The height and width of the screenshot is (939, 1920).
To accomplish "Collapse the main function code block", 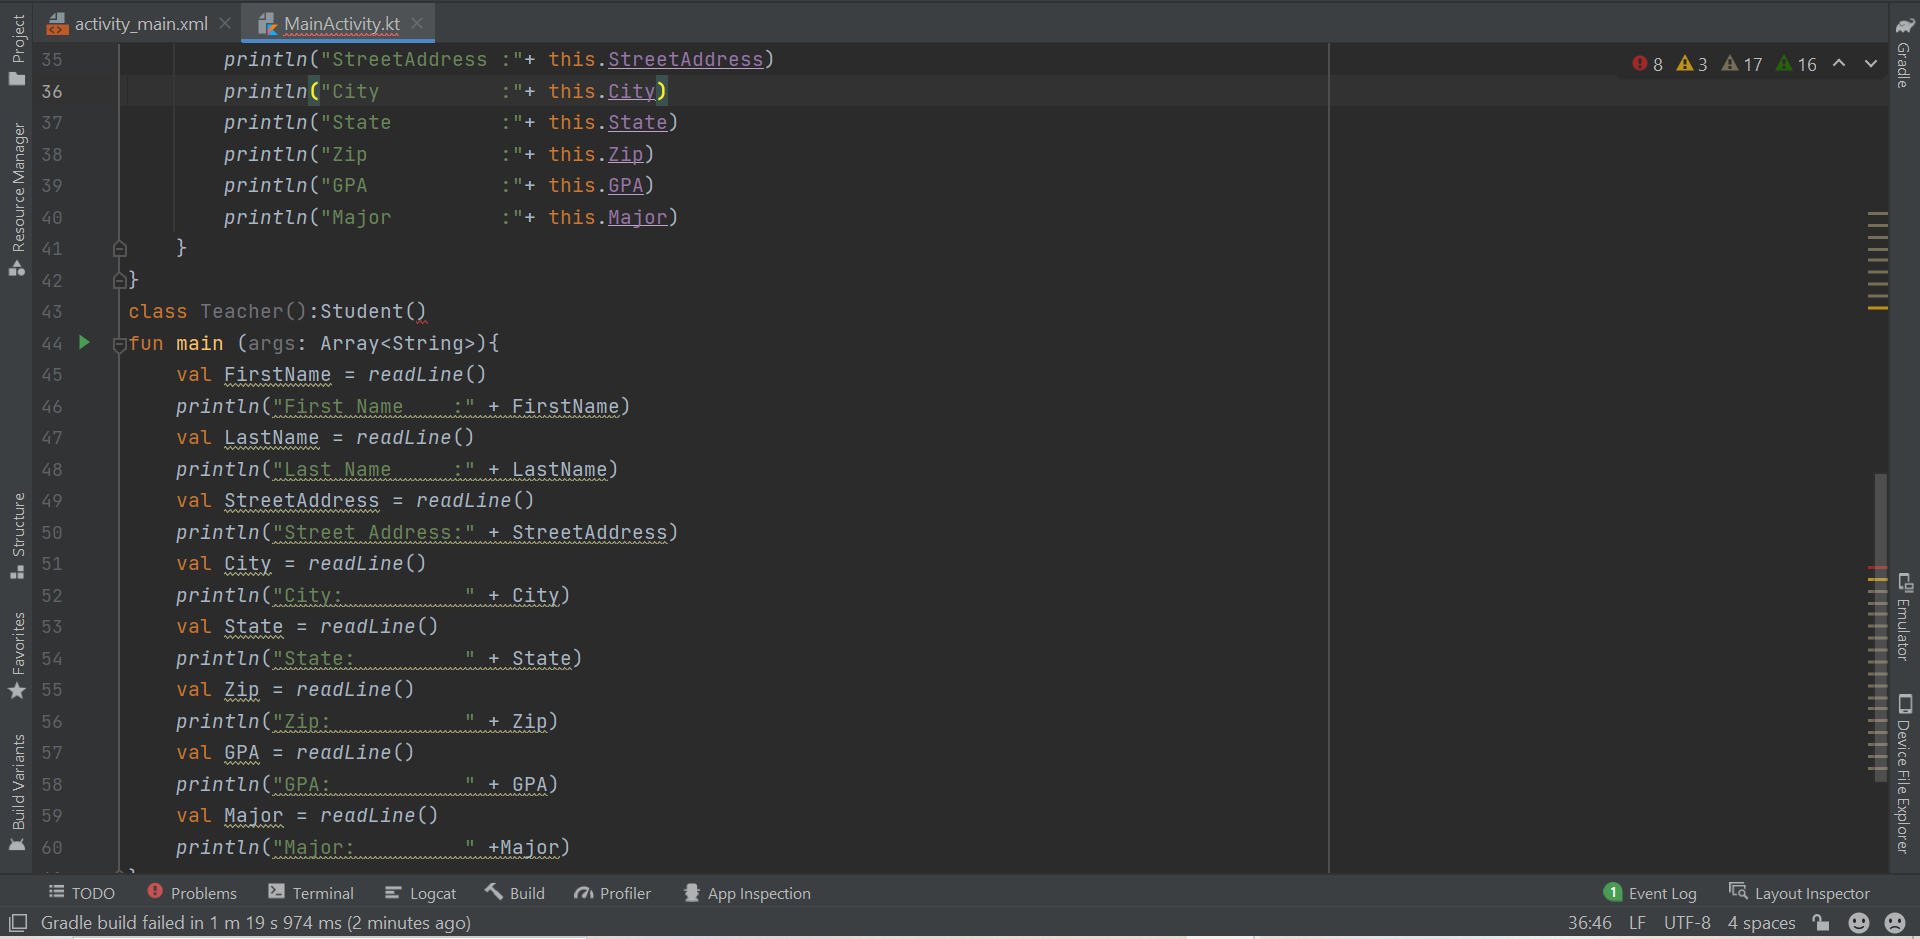I will [120, 343].
